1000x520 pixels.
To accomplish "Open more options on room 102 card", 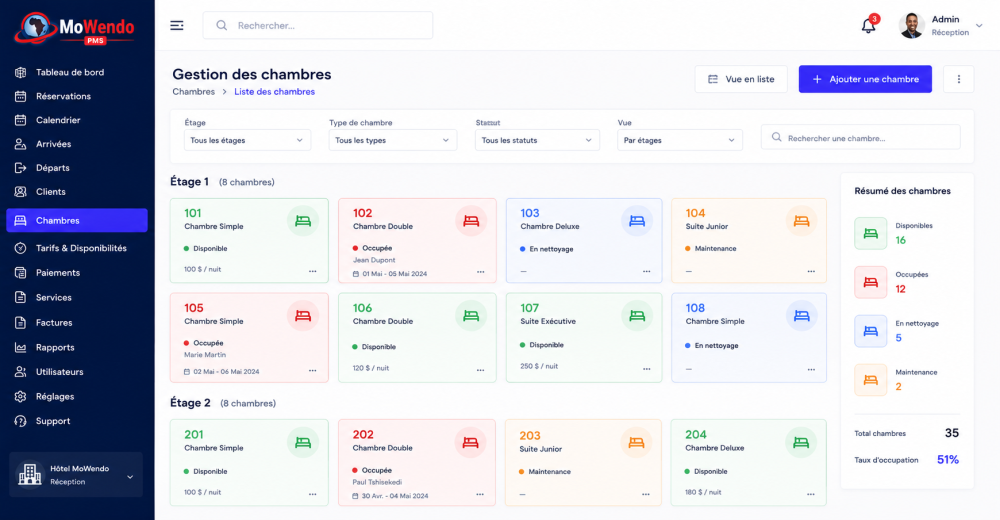I will 480,272.
